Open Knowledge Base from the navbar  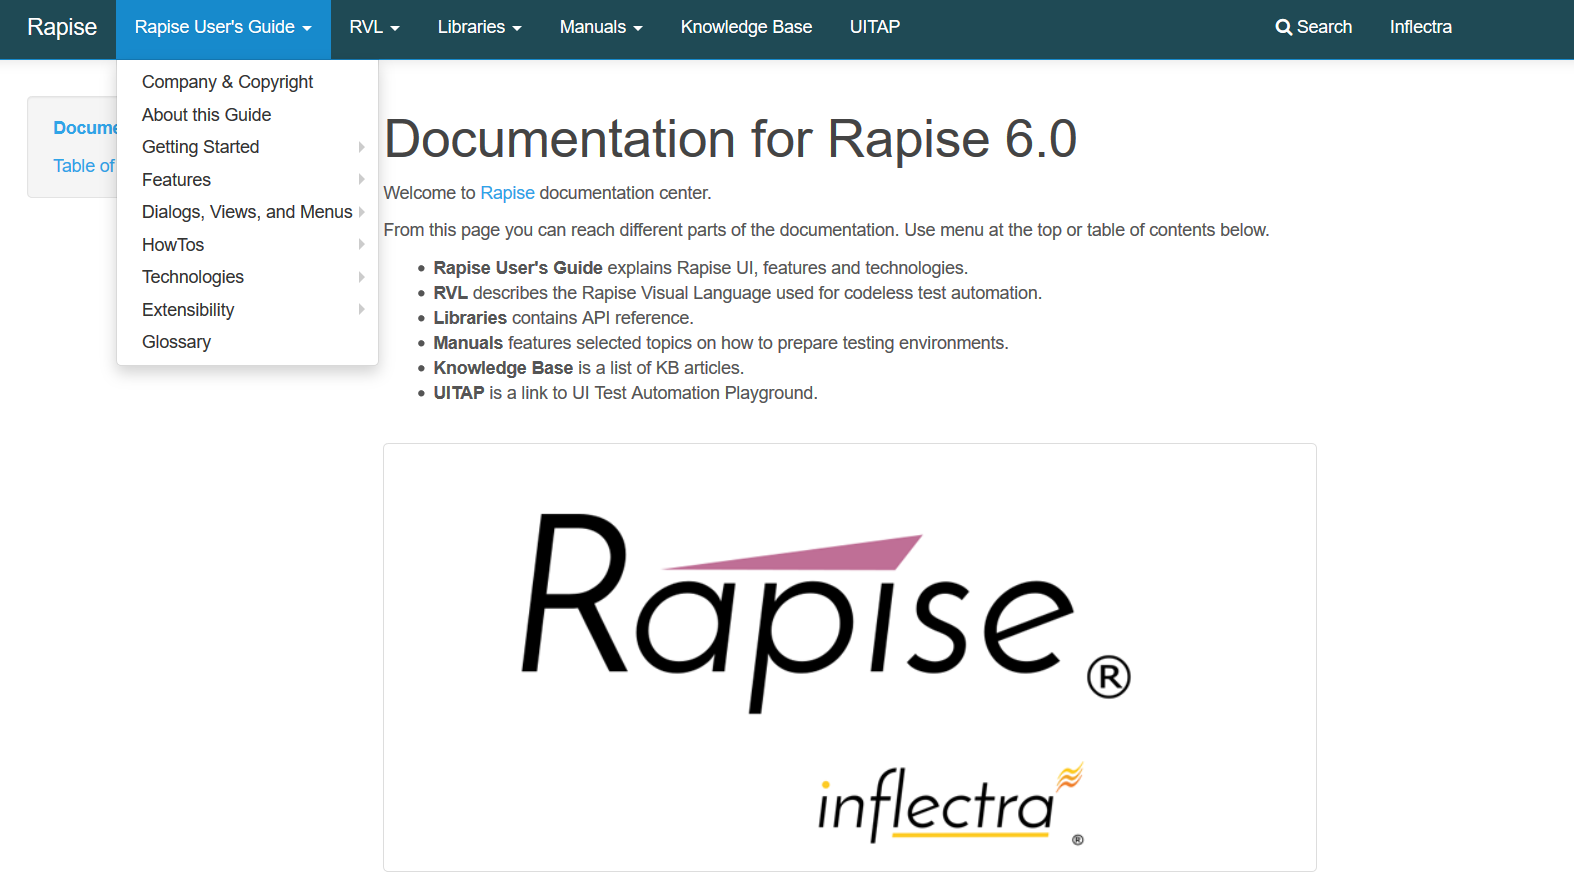click(746, 28)
